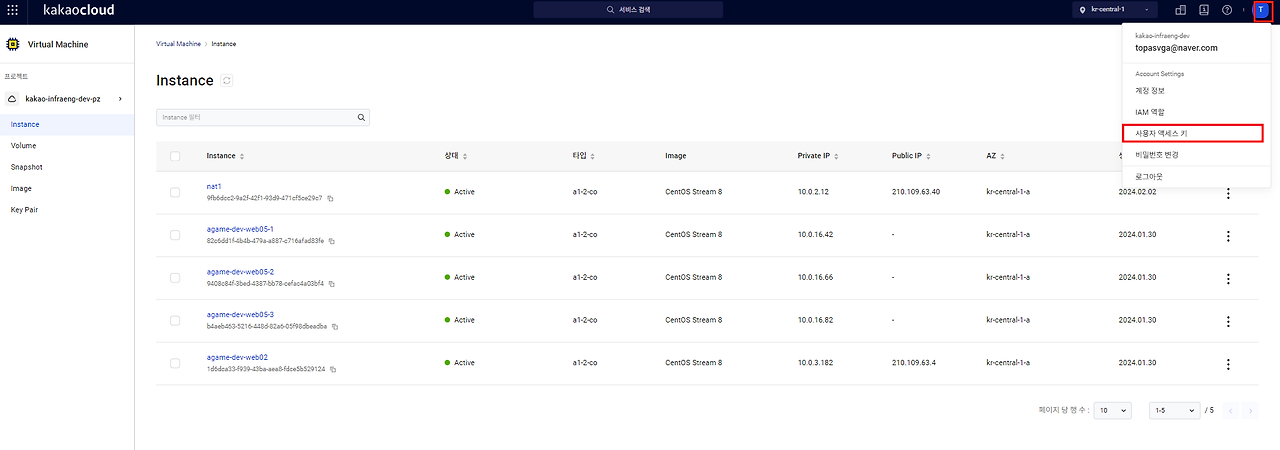Open the agame-dev-web05-2 instance link
The width and height of the screenshot is (1280, 450).
point(240,272)
